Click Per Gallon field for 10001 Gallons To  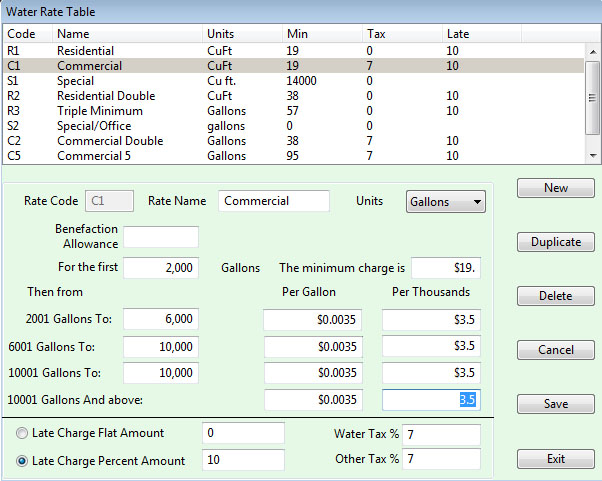click(313, 373)
